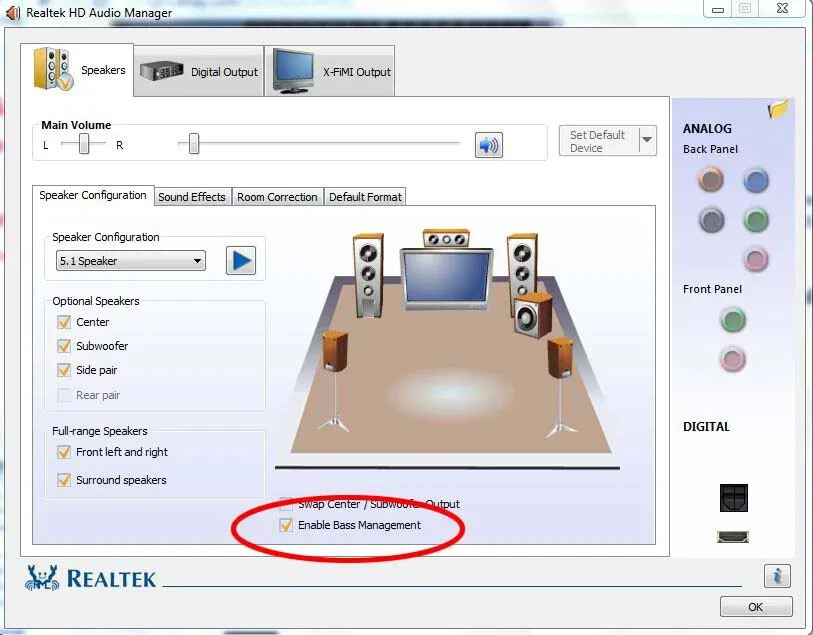
Task: Click the Realtek crab logo
Action: (41, 577)
